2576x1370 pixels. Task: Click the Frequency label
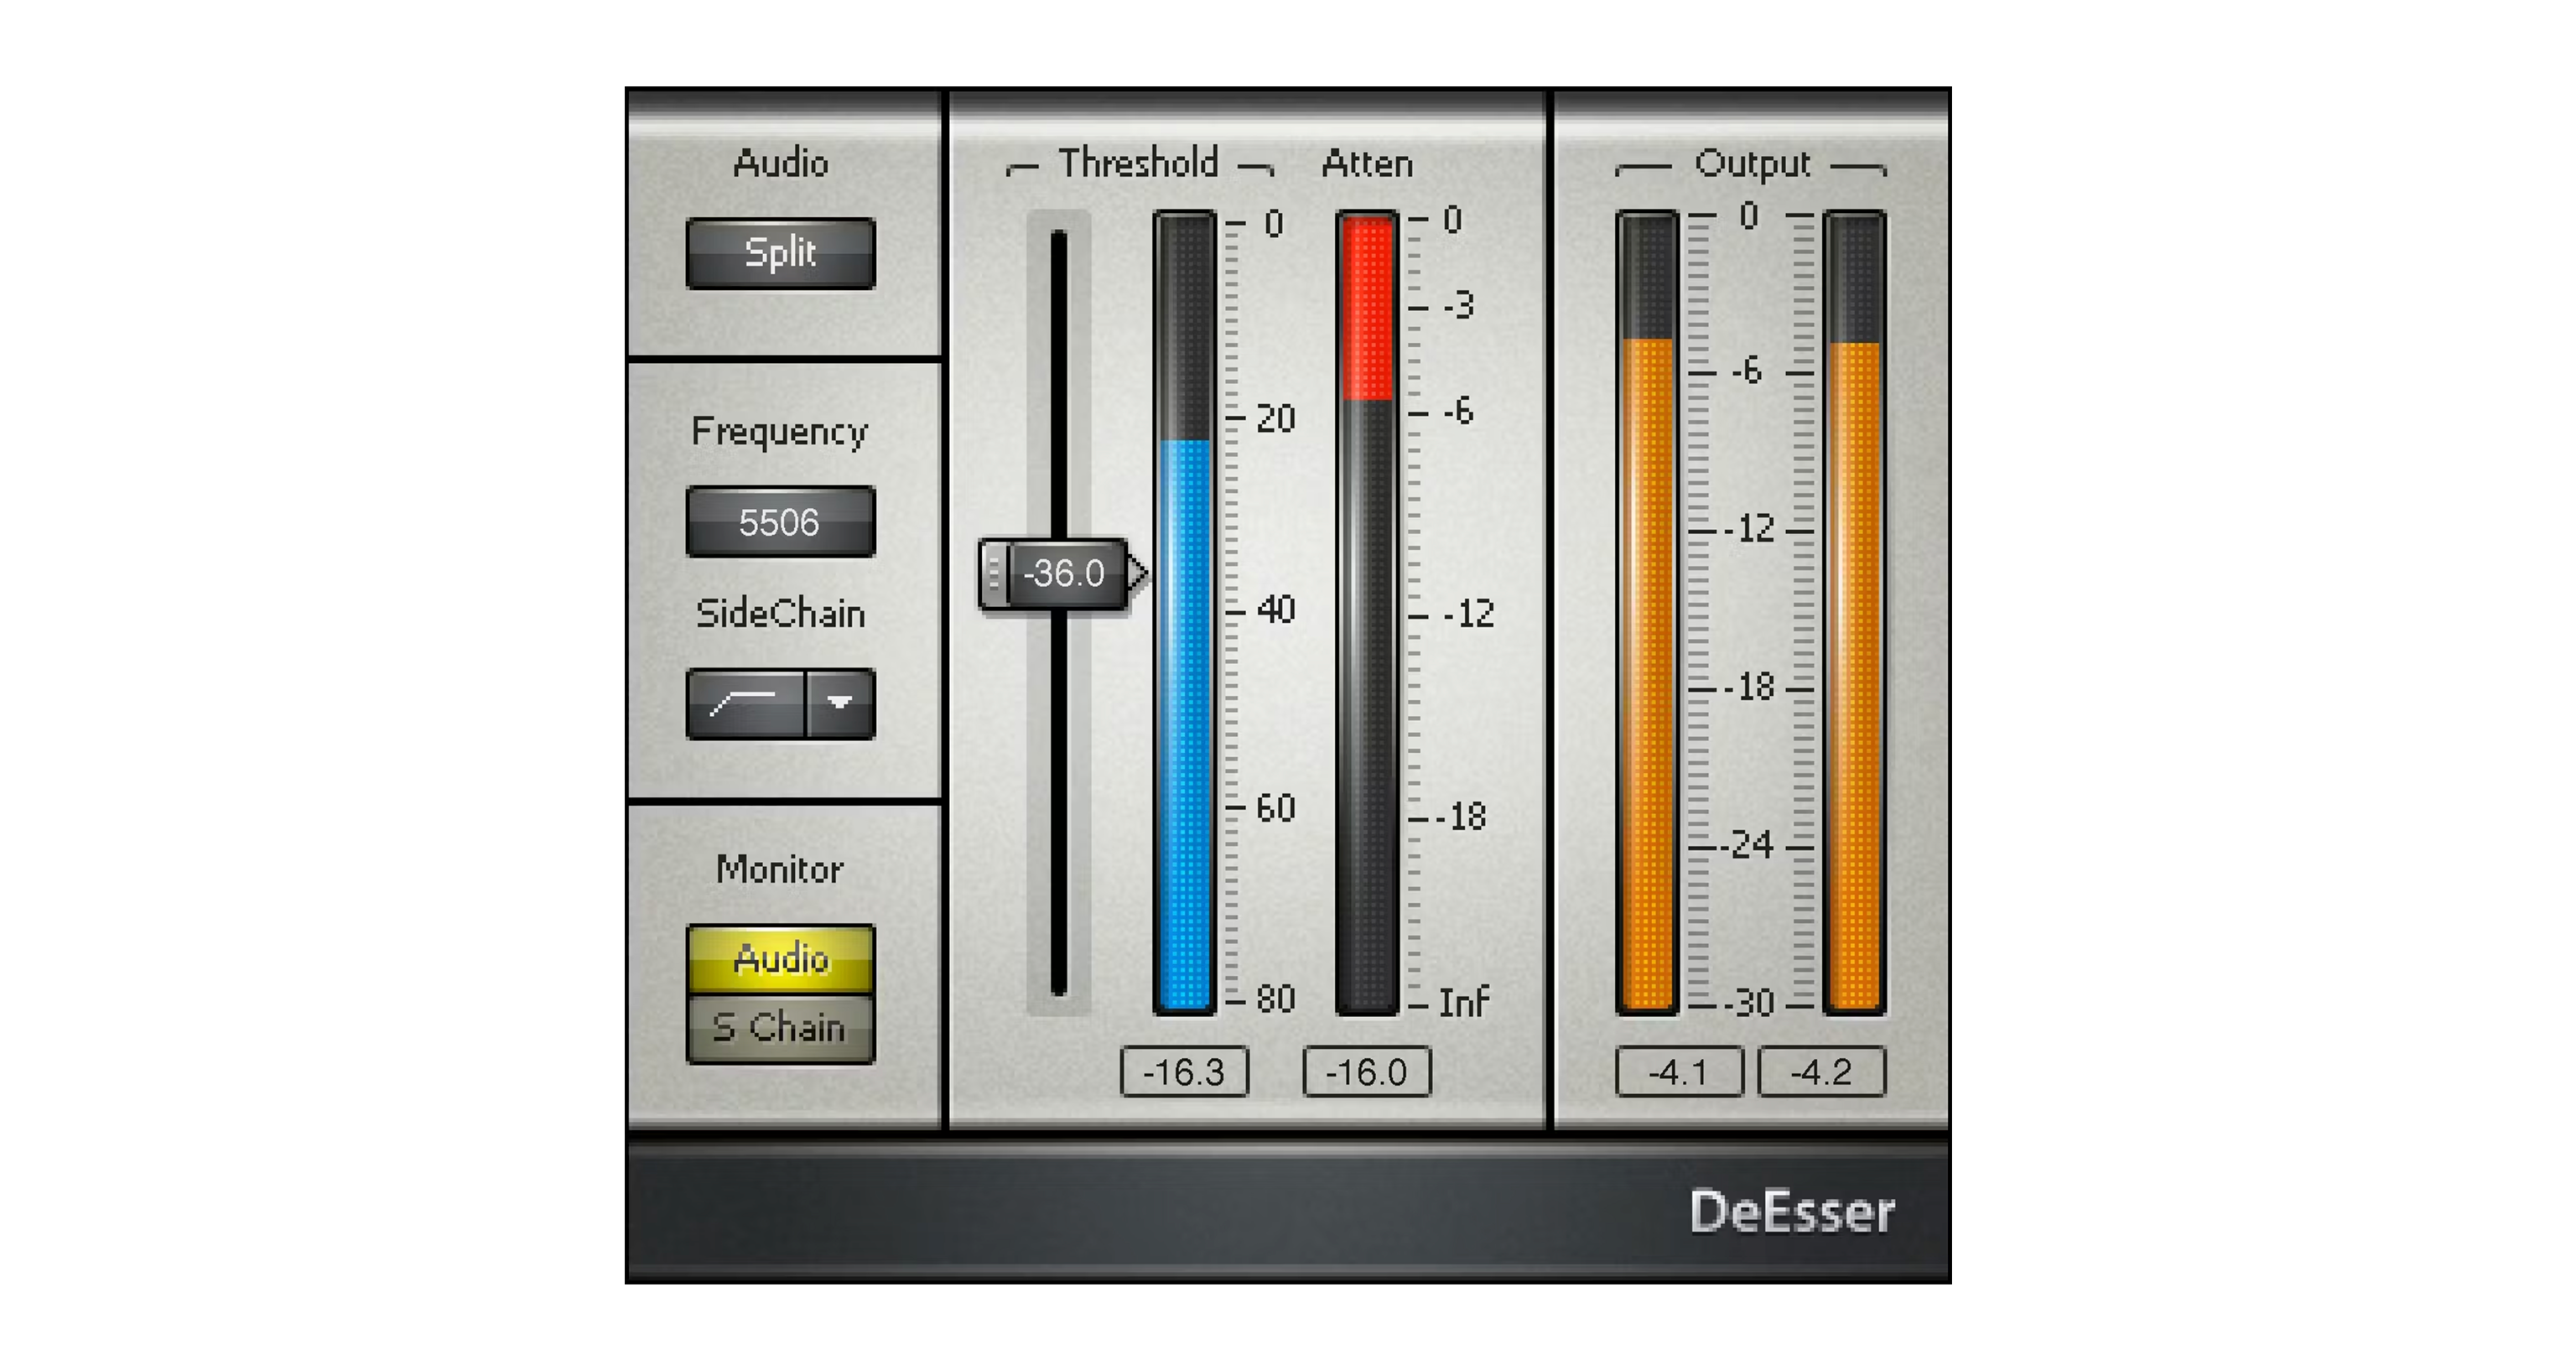point(780,432)
